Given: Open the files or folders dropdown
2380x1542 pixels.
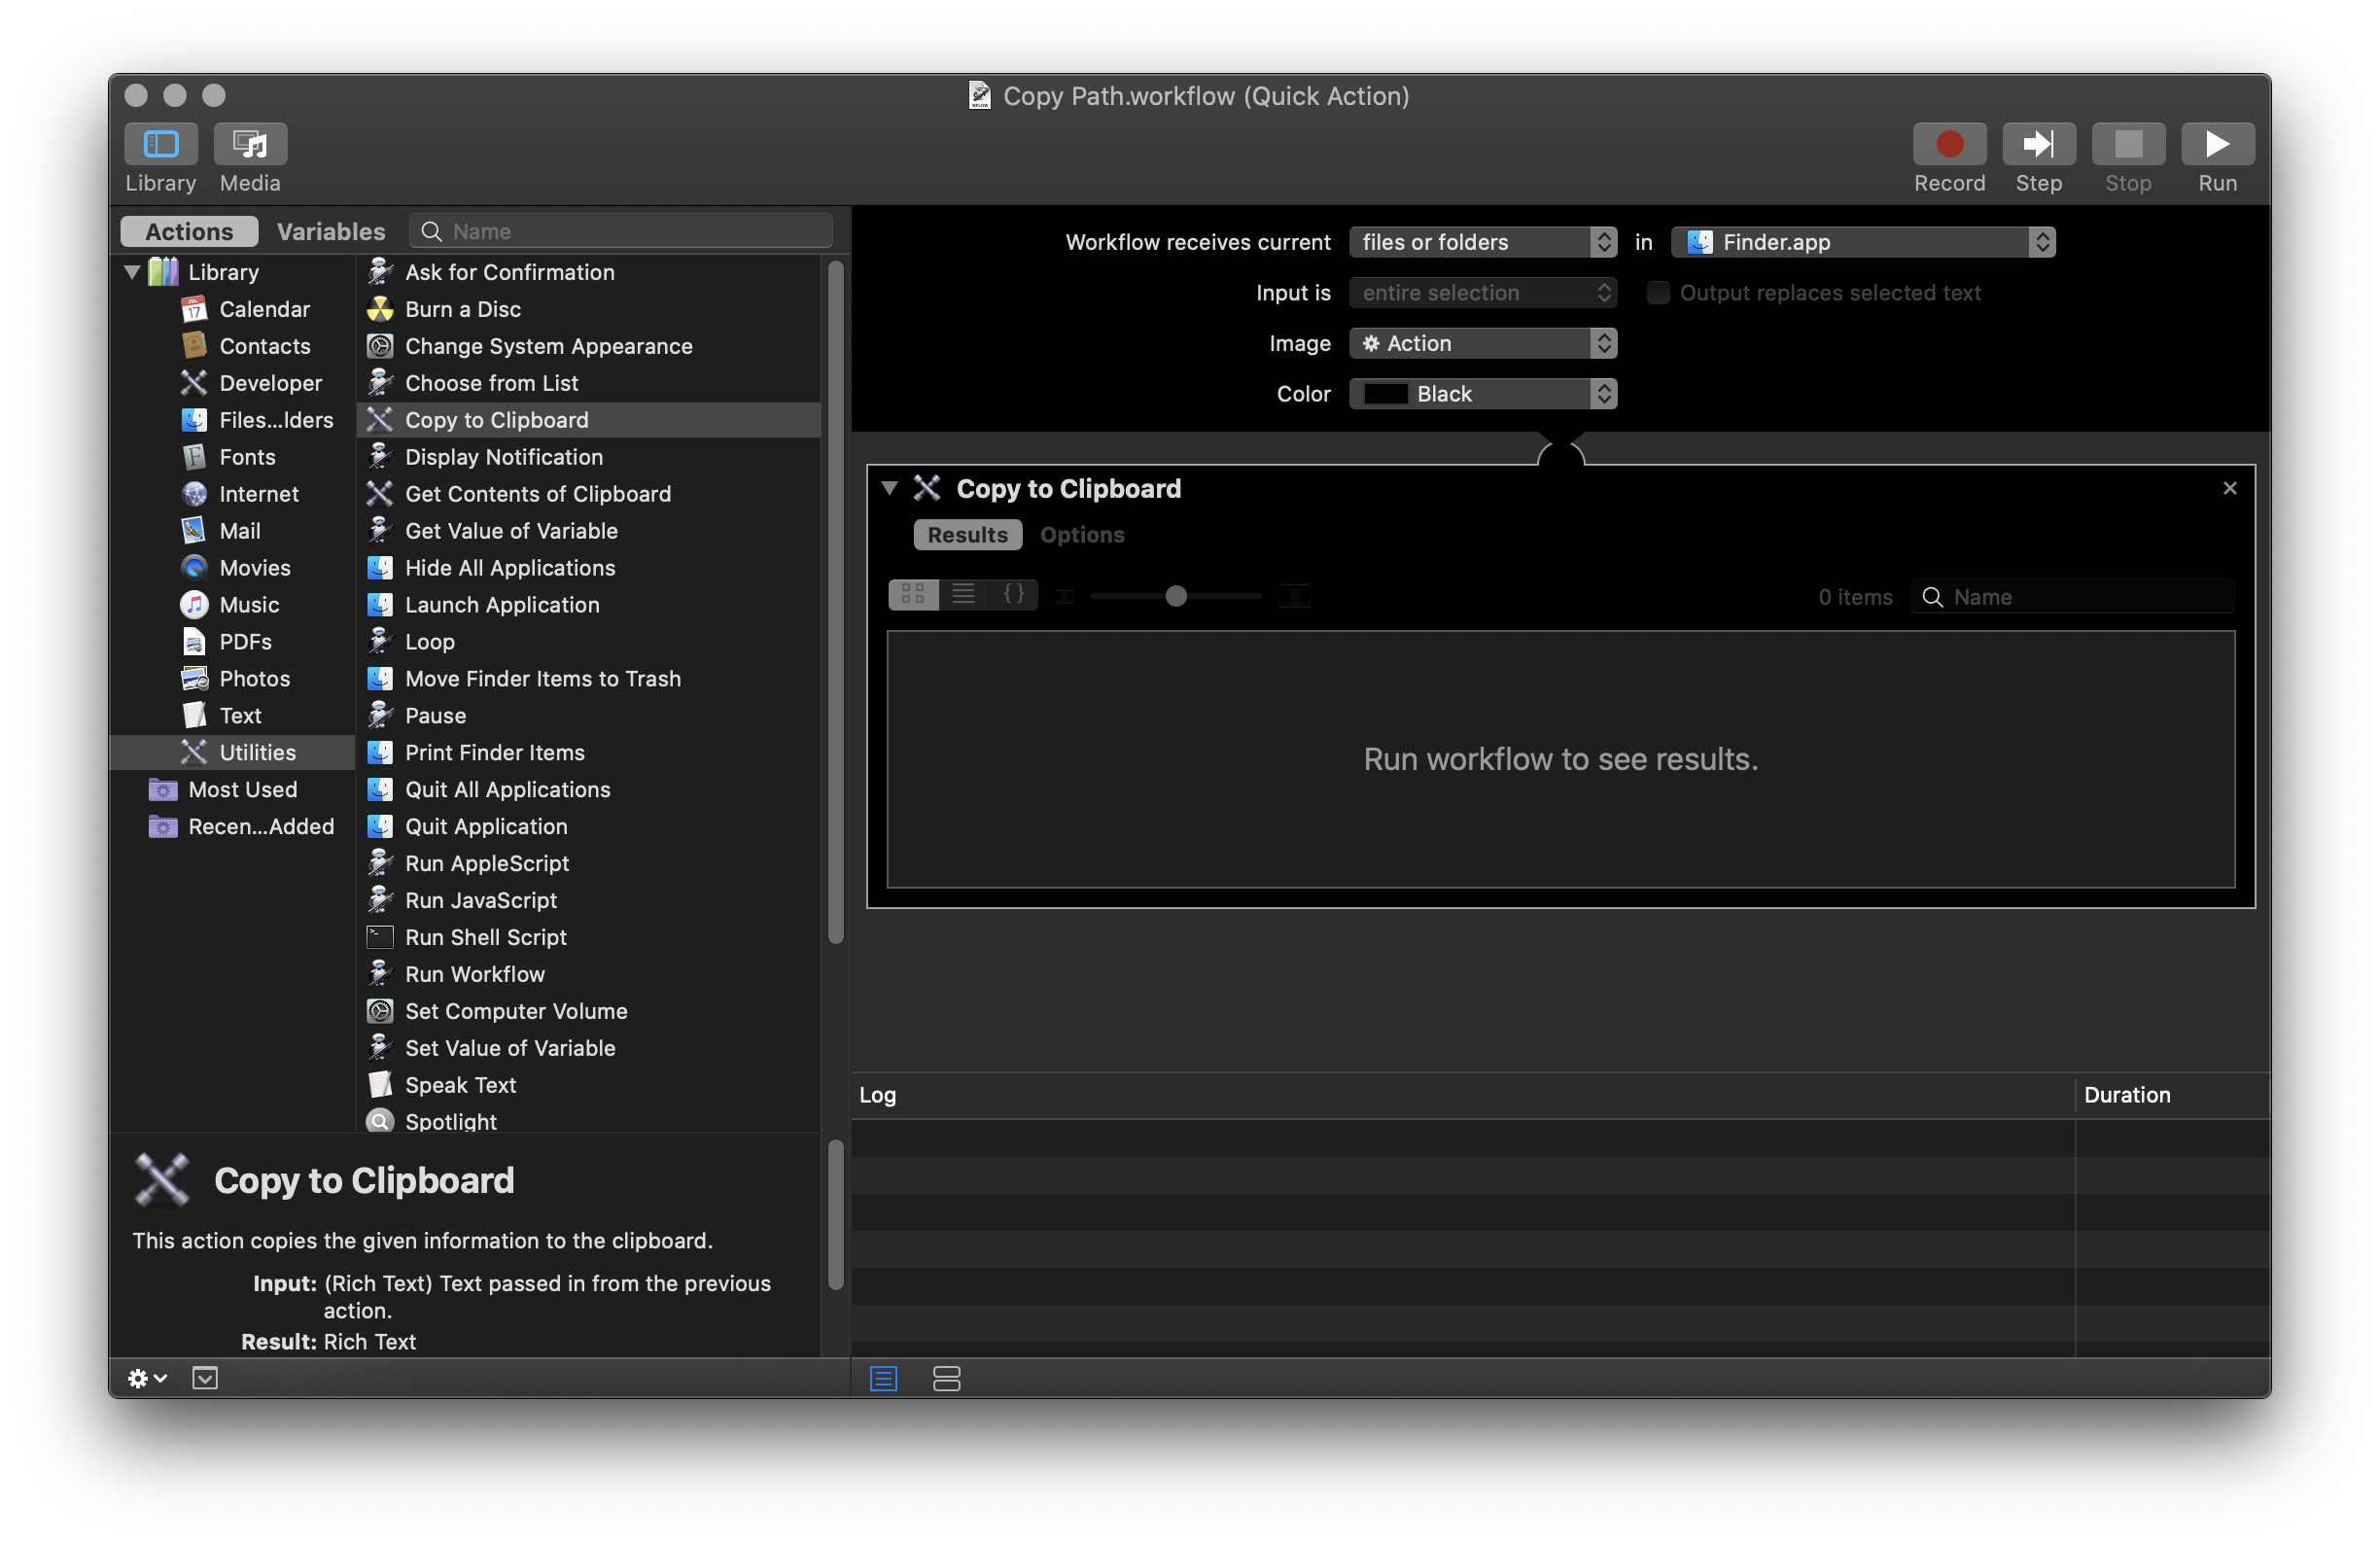Looking at the screenshot, I should (x=1483, y=242).
